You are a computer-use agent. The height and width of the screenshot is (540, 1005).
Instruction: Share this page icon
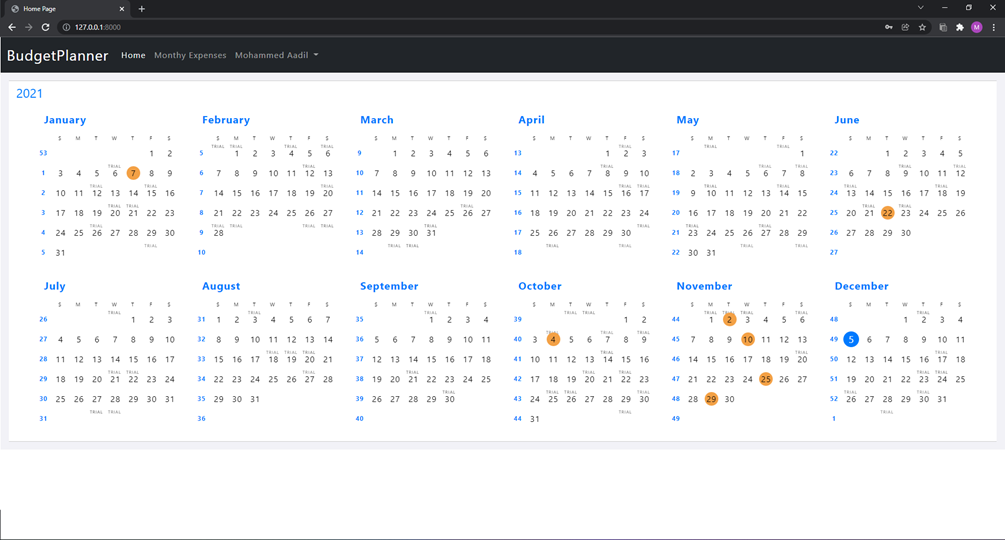pyautogui.click(x=905, y=27)
